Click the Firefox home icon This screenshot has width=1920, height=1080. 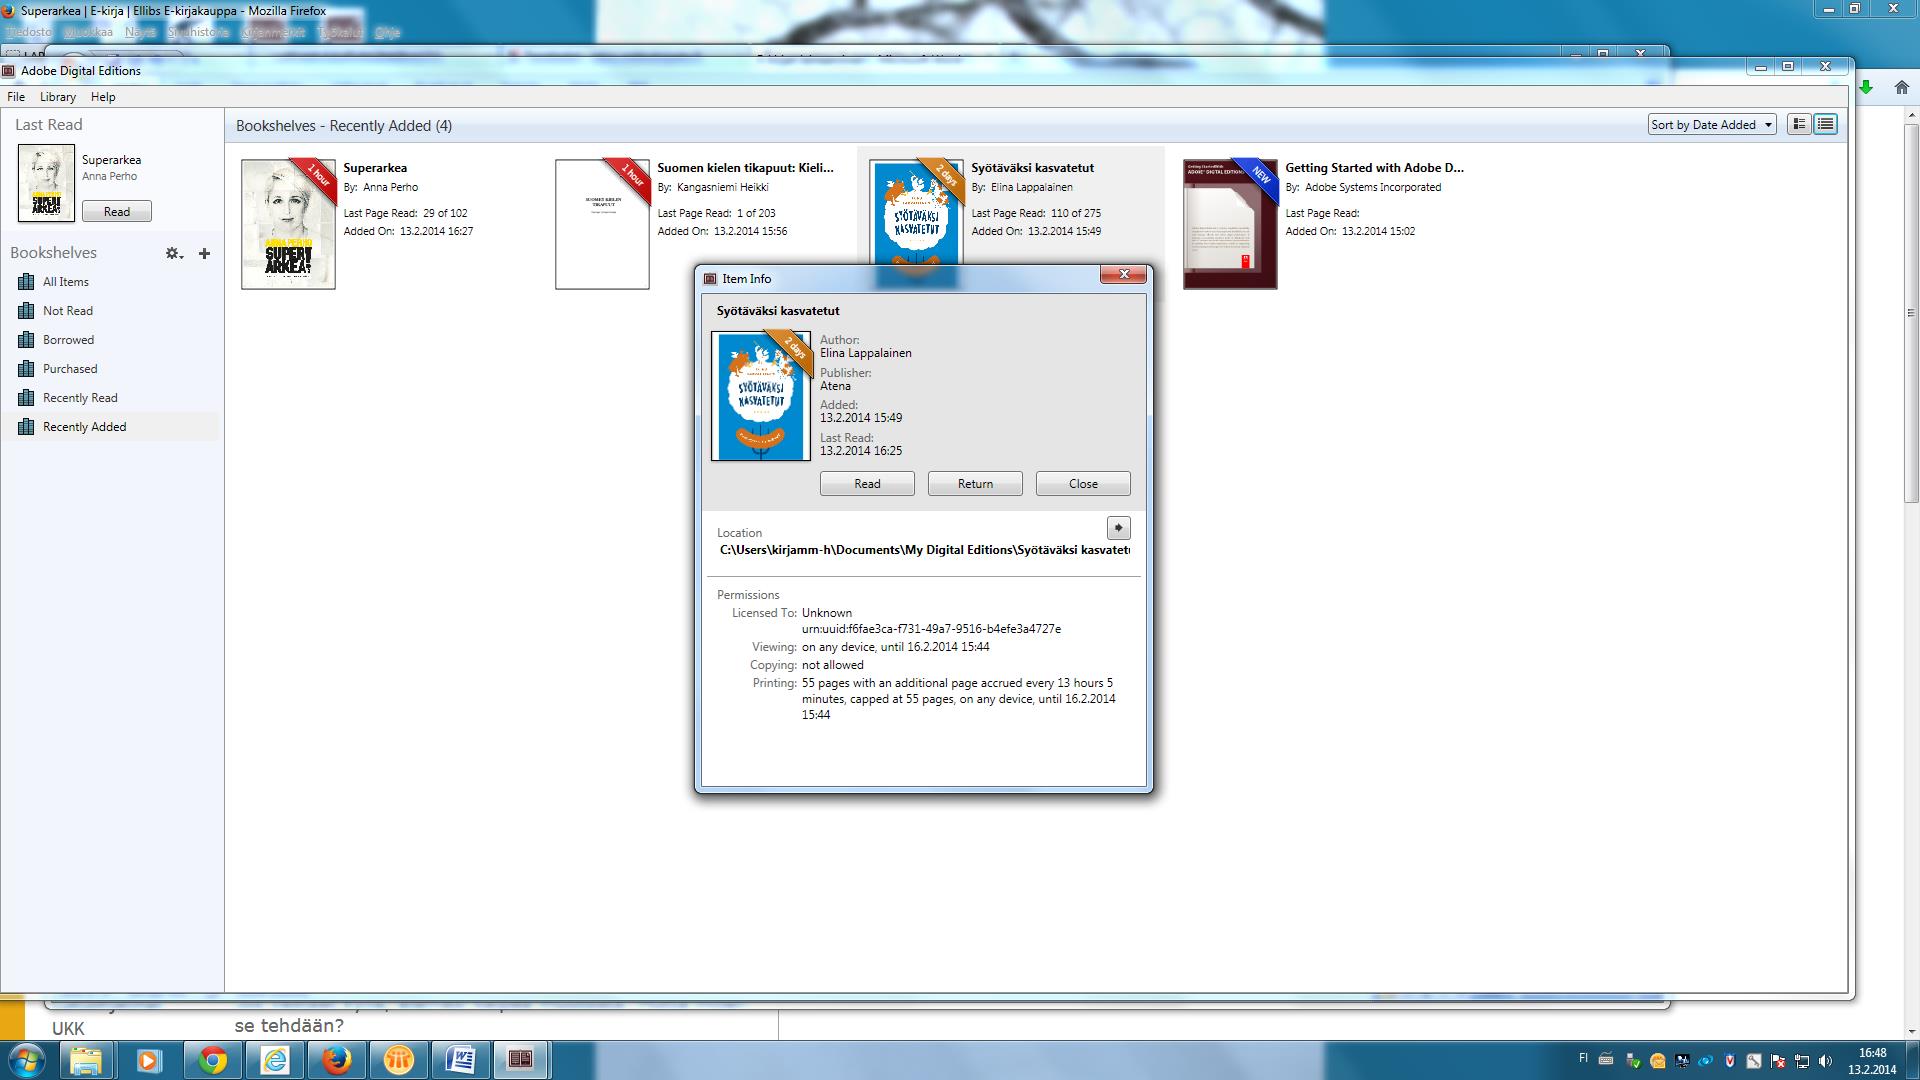(1902, 88)
